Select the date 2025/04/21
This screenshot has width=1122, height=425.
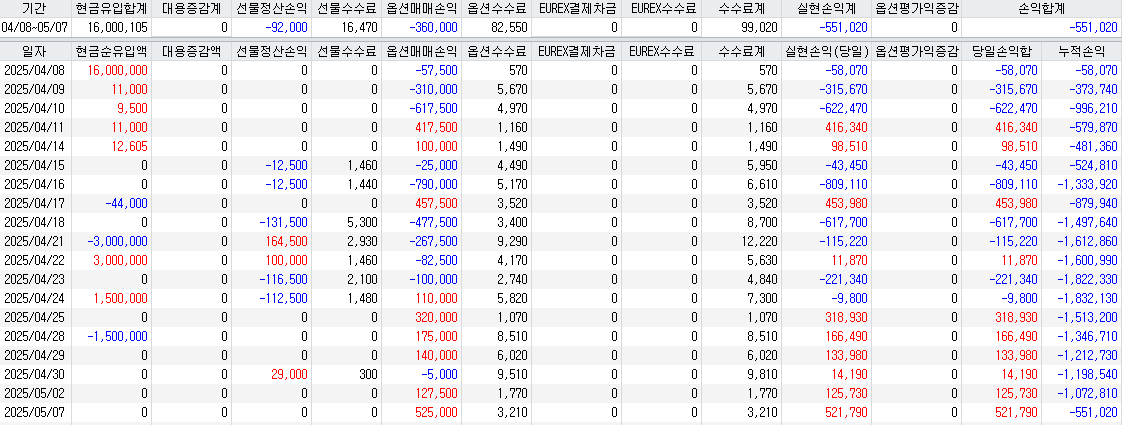[34, 241]
